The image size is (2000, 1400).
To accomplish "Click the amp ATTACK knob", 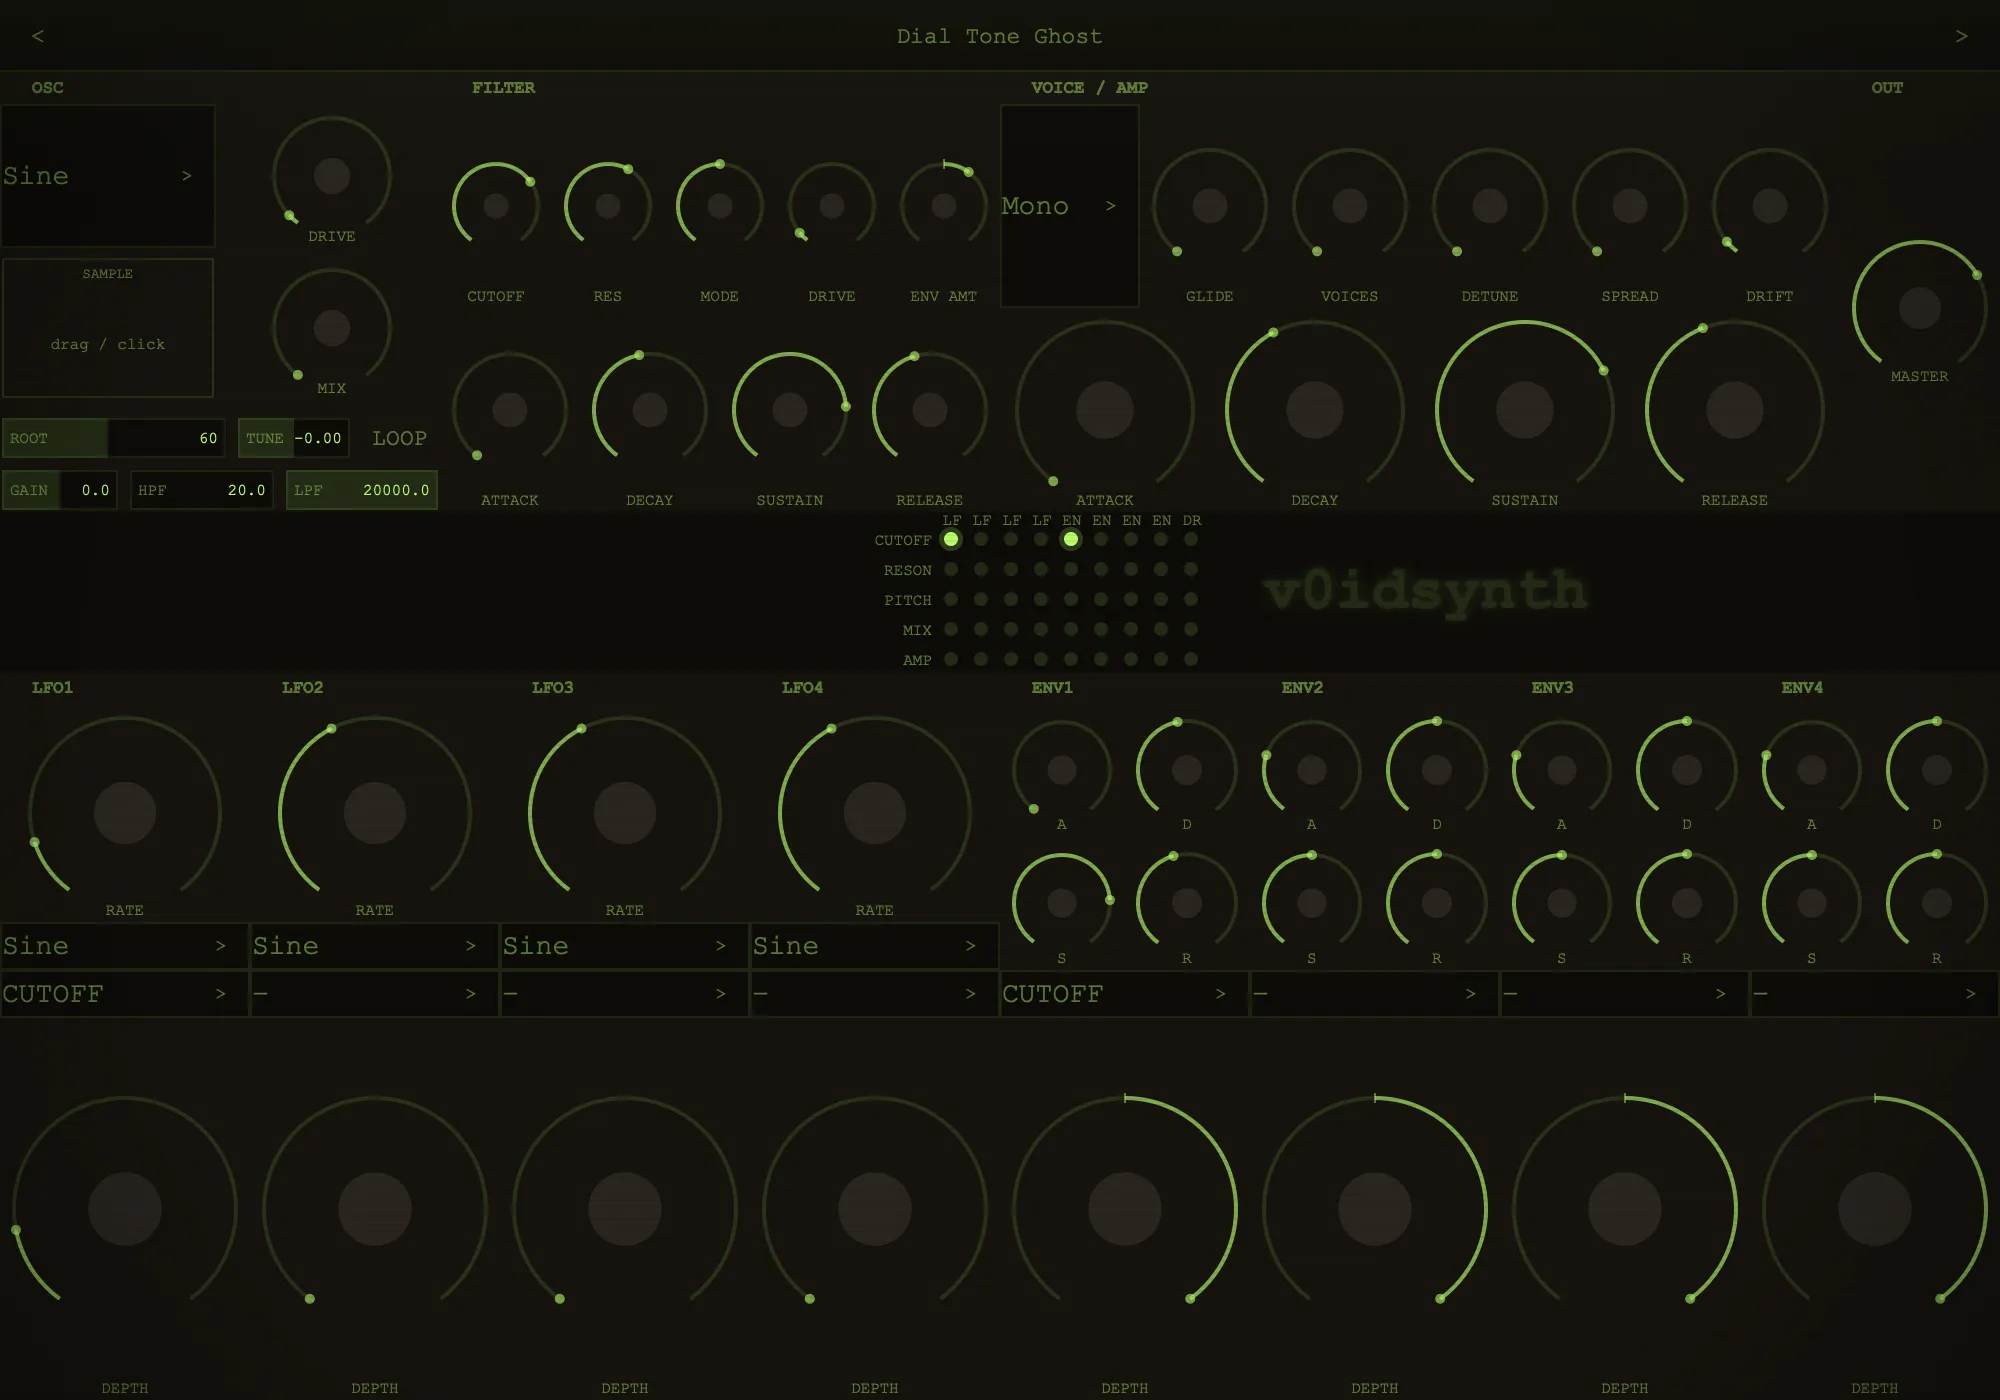I will (x=1105, y=410).
